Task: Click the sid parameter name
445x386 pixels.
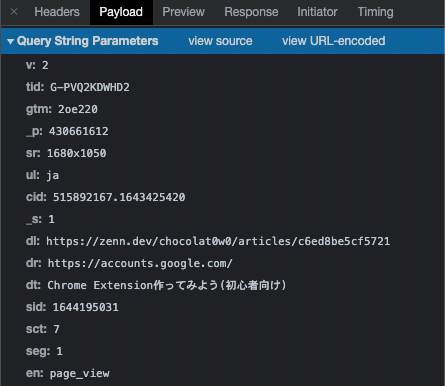Action: click(x=36, y=307)
